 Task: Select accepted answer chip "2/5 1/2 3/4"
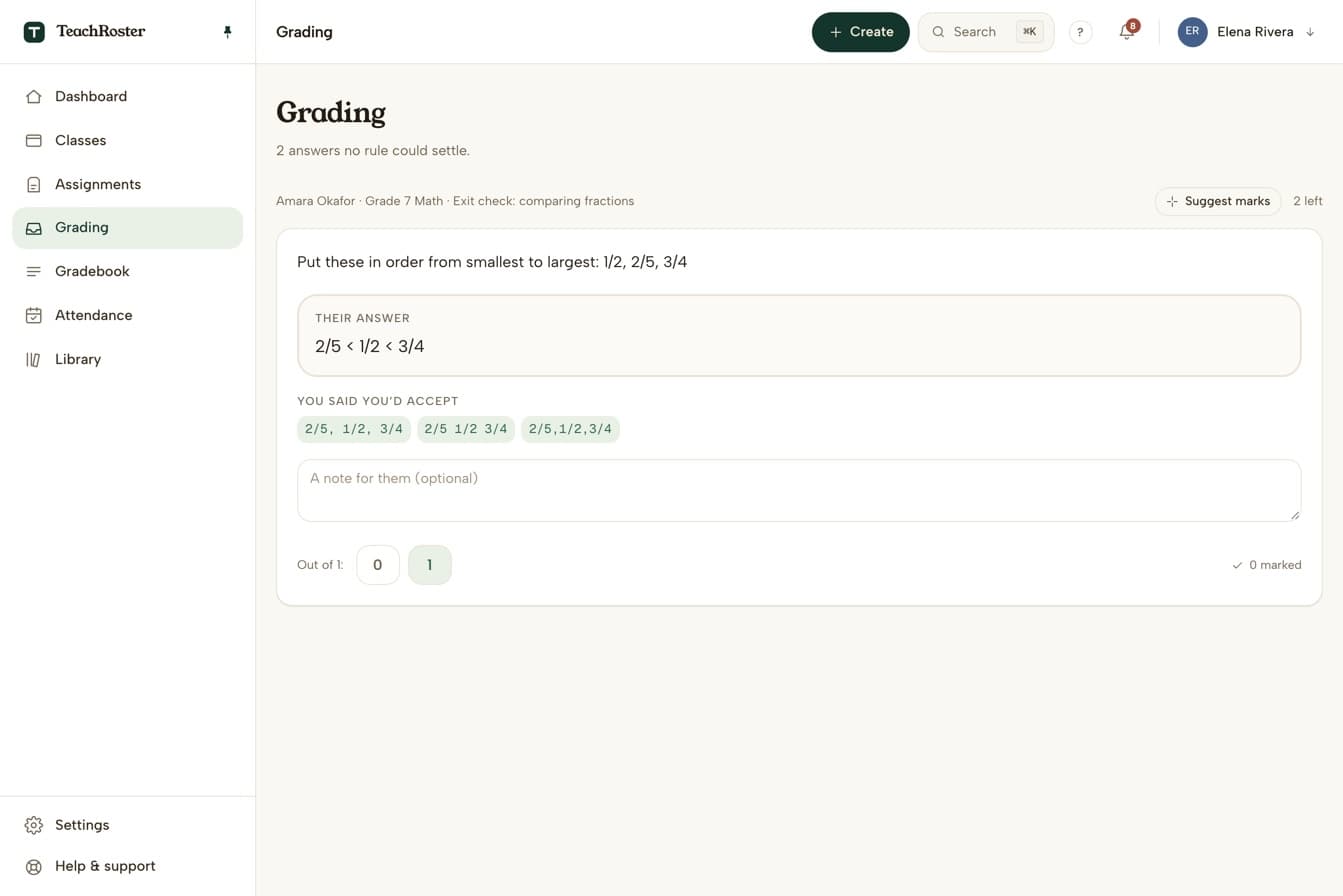click(x=466, y=430)
